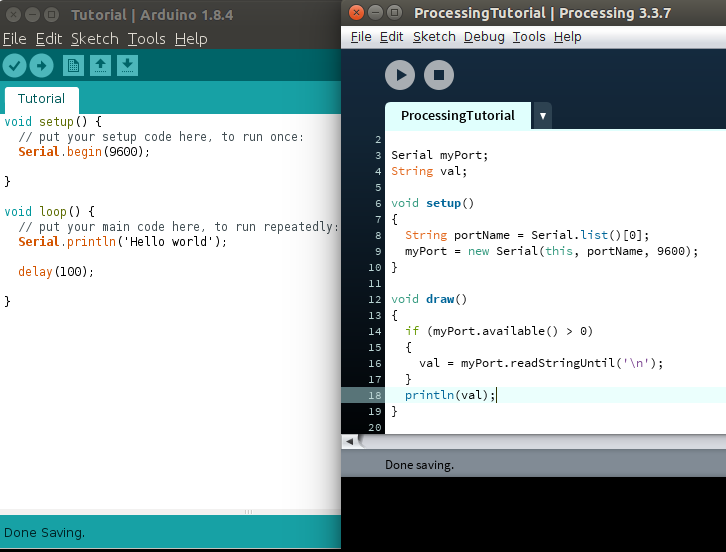The image size is (726, 552).
Task: Close the Arduino window
Action: 13,15
